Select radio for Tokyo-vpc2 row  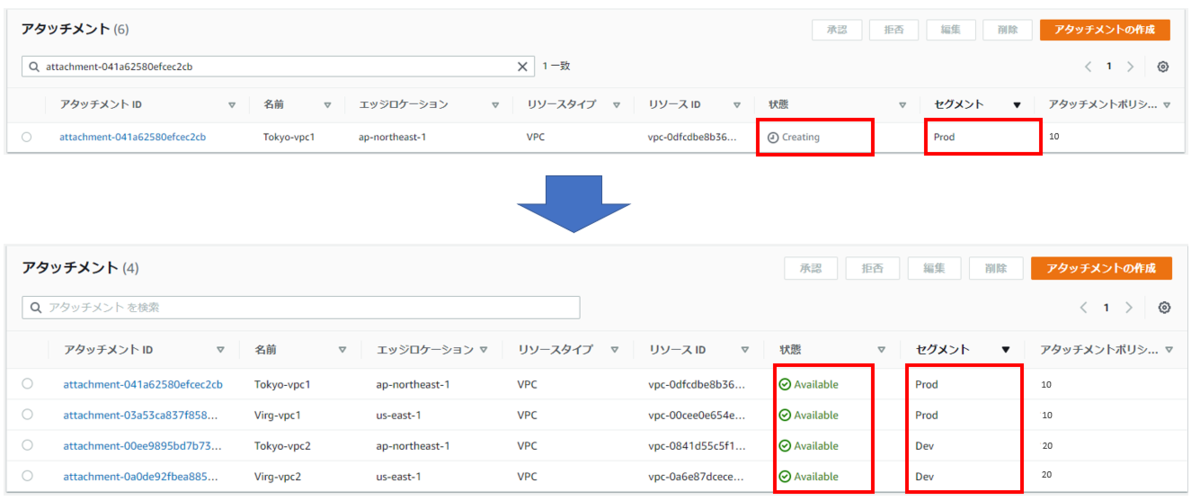pos(27,446)
